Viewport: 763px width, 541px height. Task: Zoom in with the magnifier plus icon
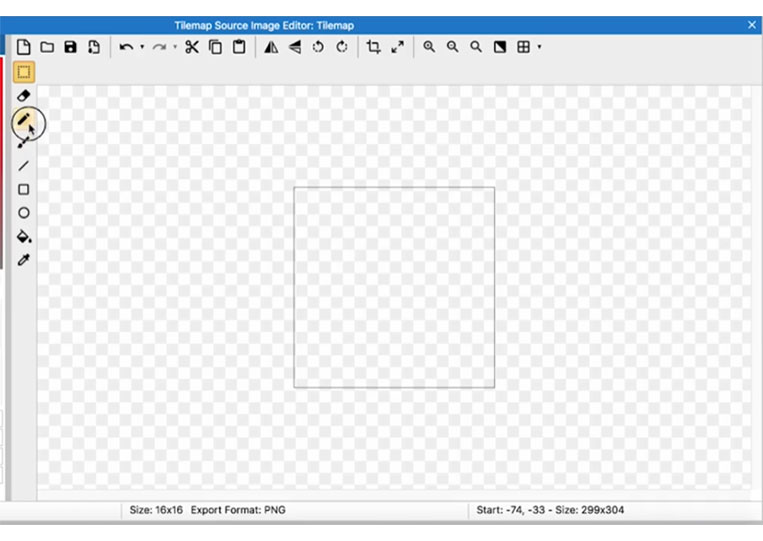point(429,47)
